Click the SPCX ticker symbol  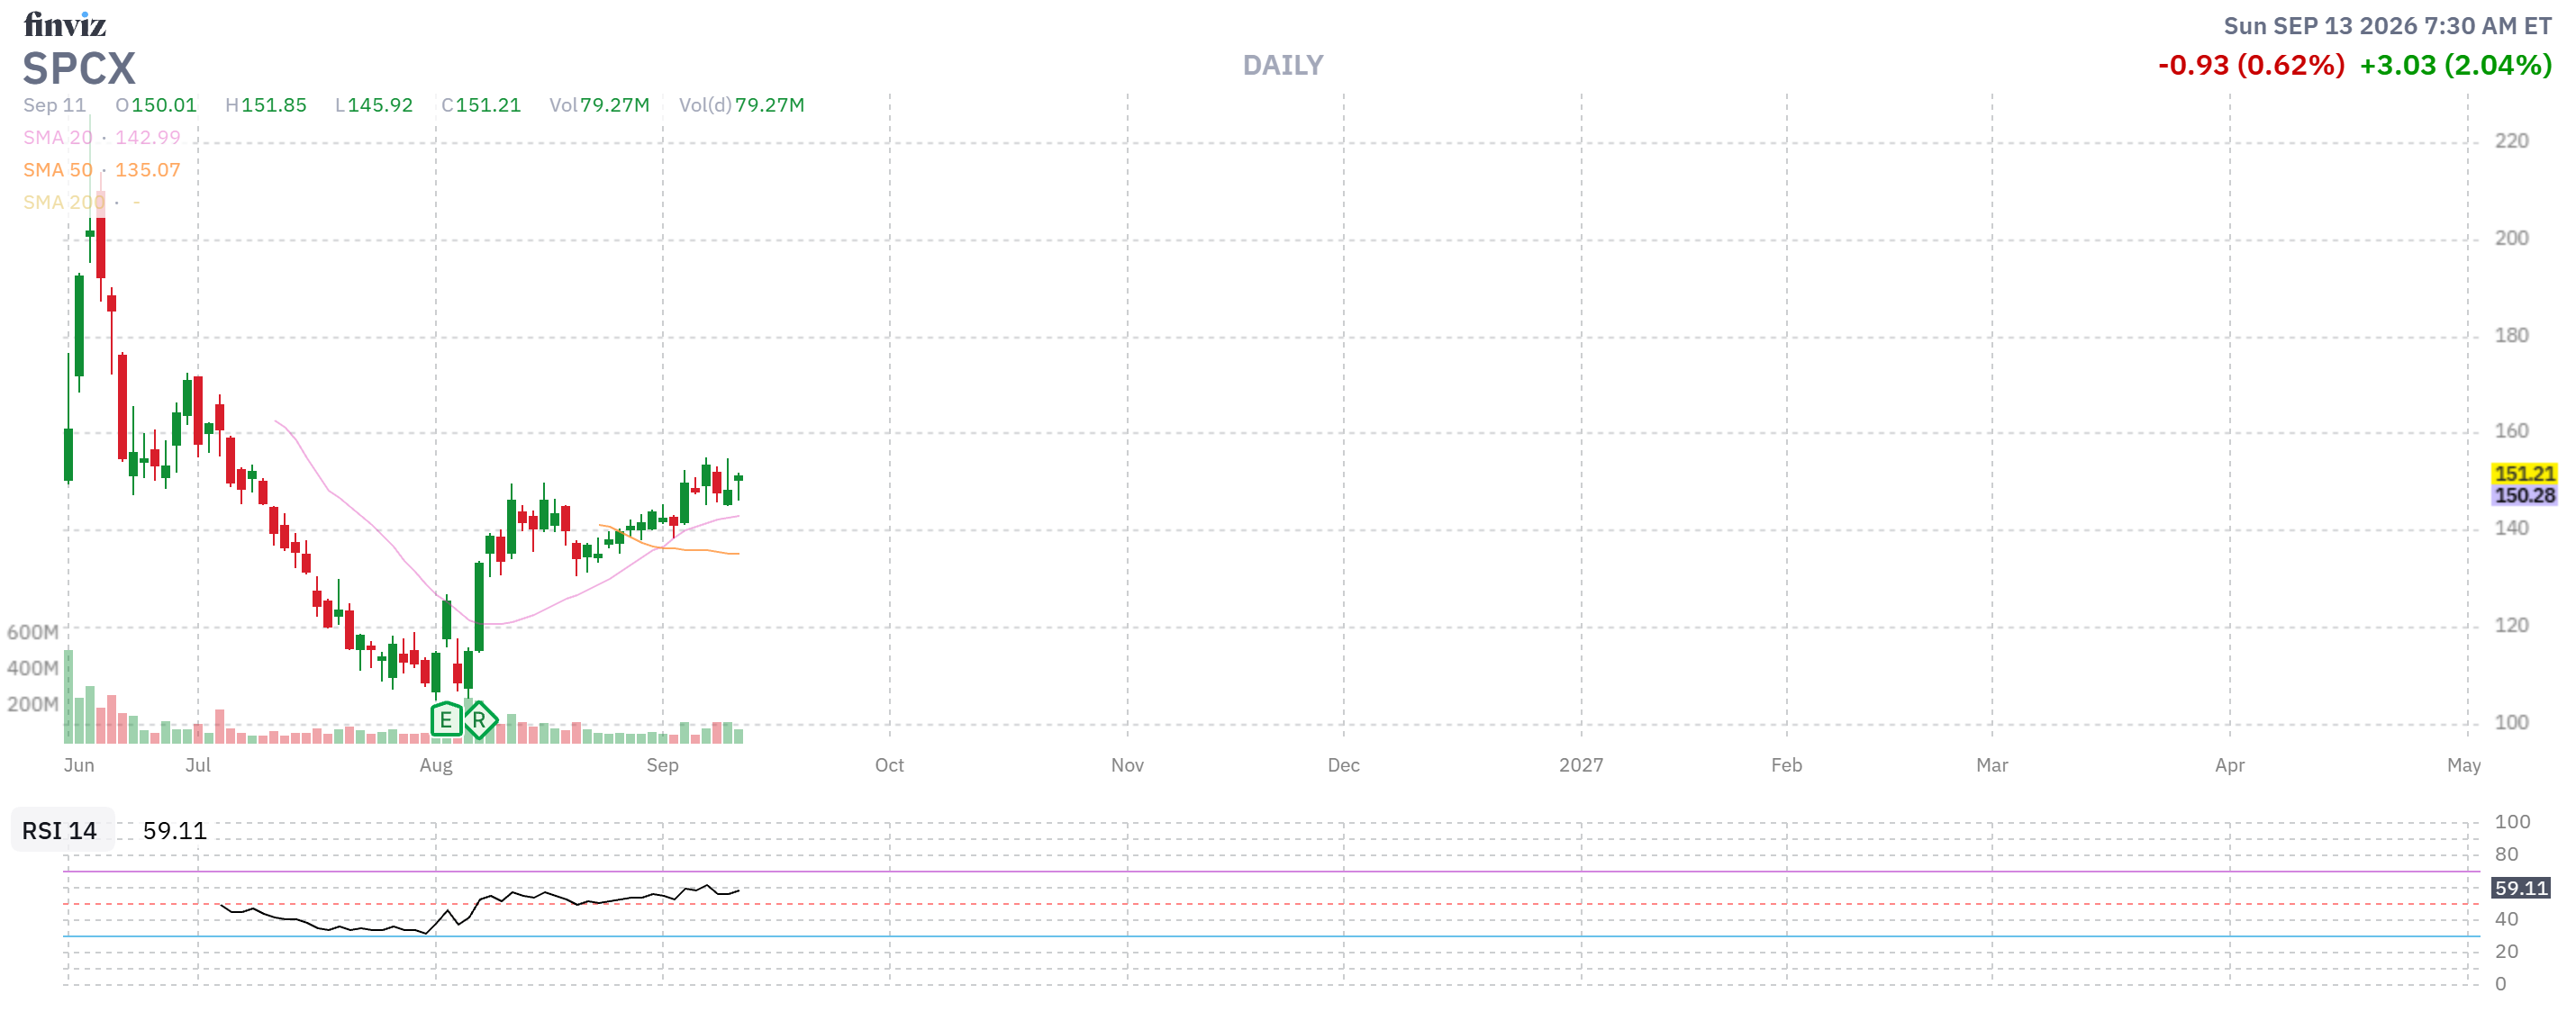coord(79,68)
